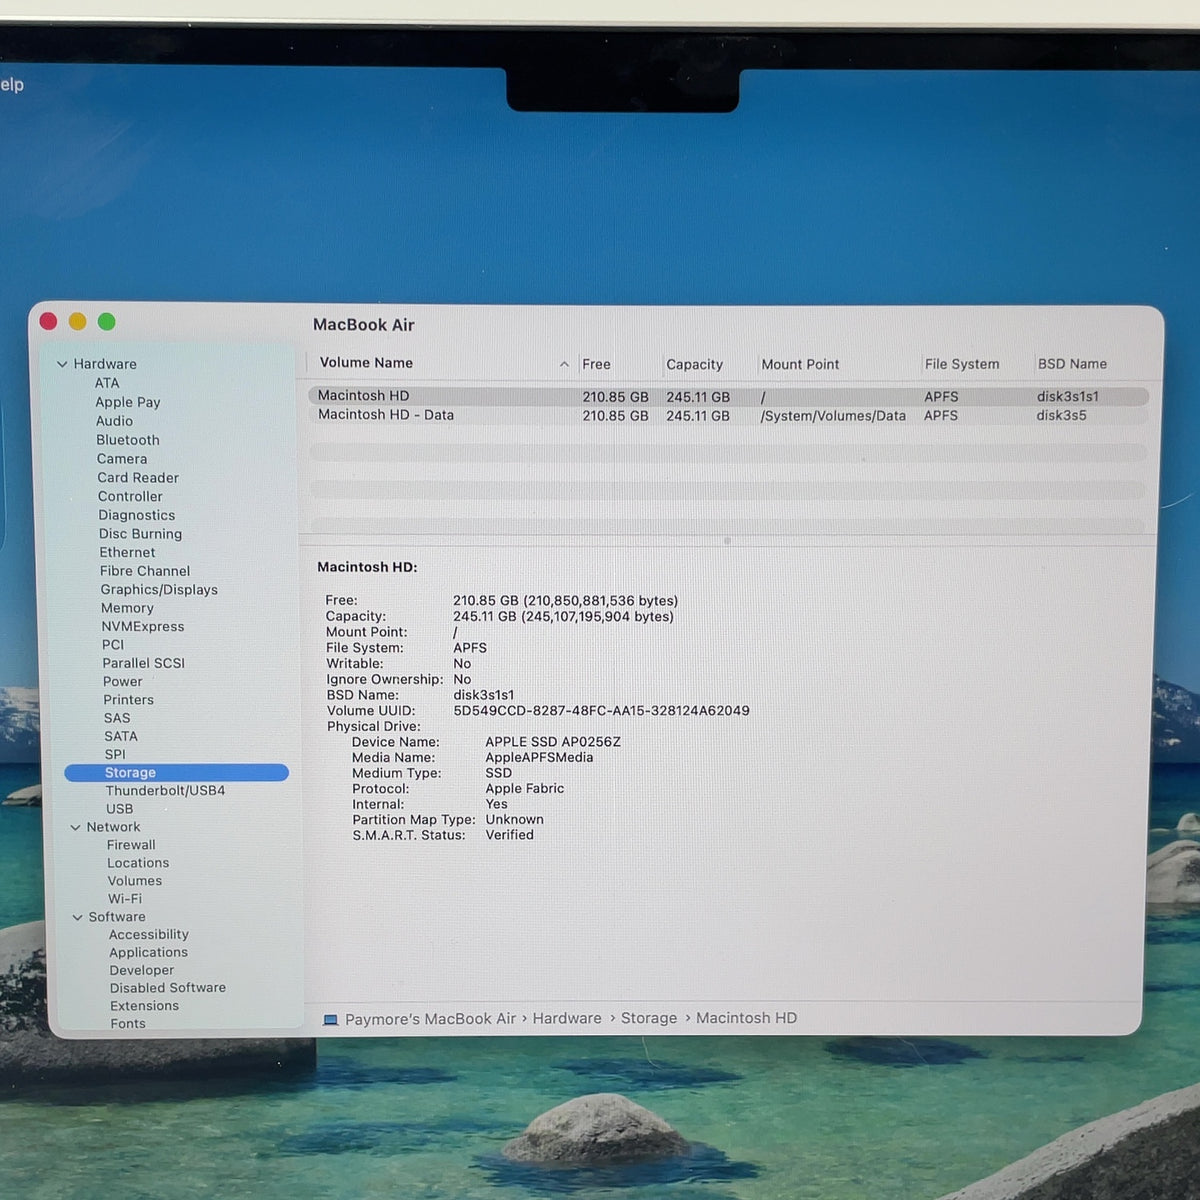Image resolution: width=1200 pixels, height=1200 pixels.
Task: Sort by Capacity column header
Action: coord(694,365)
